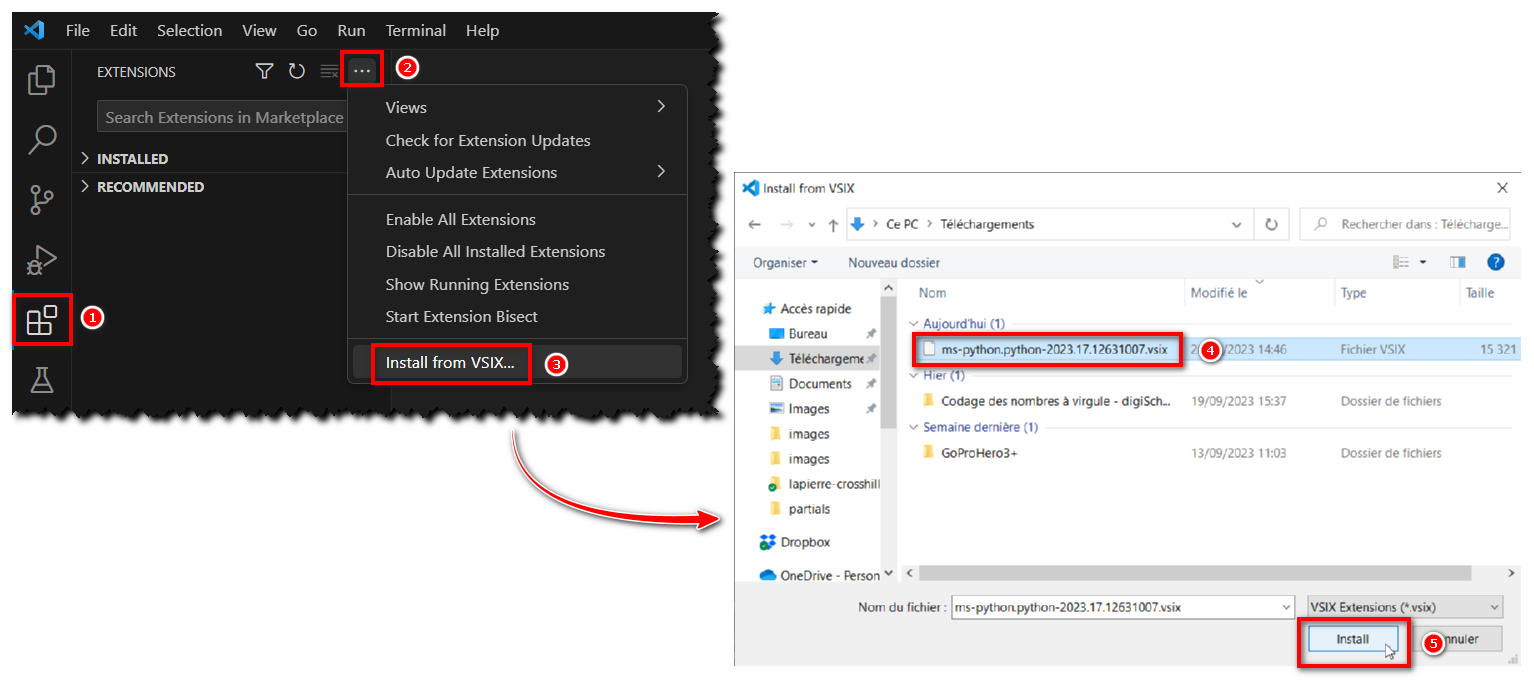Viewport: 1534px width, 690px height.
Task: Refresh the Téléchargements folder view
Action: point(1271,224)
